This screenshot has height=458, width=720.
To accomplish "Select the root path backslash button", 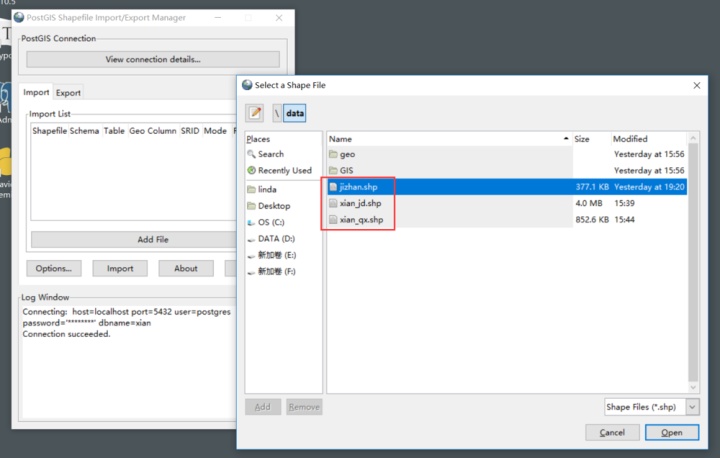I will tap(277, 113).
